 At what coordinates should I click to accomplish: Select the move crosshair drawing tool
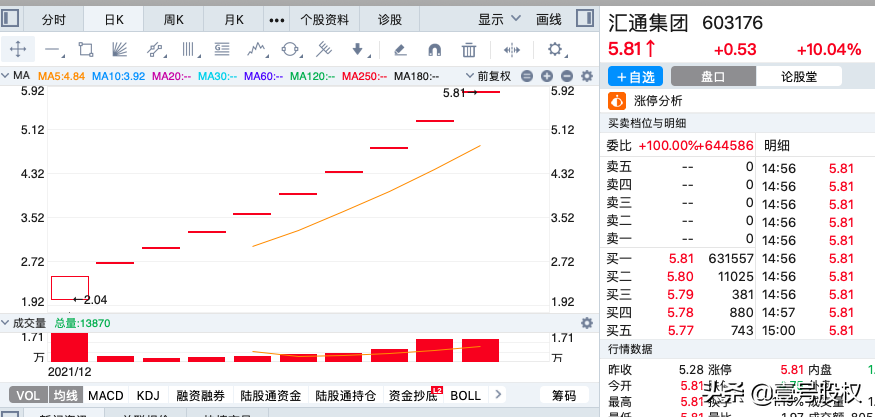(18, 50)
